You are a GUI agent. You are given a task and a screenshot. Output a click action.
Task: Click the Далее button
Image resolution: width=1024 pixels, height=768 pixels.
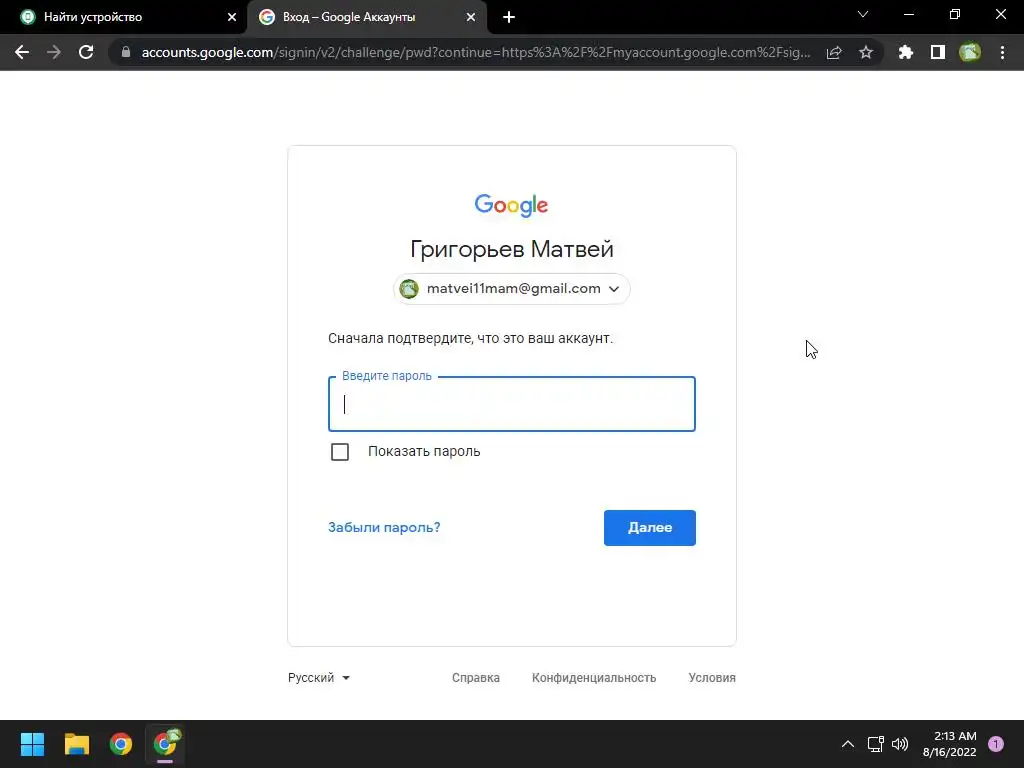click(x=650, y=528)
